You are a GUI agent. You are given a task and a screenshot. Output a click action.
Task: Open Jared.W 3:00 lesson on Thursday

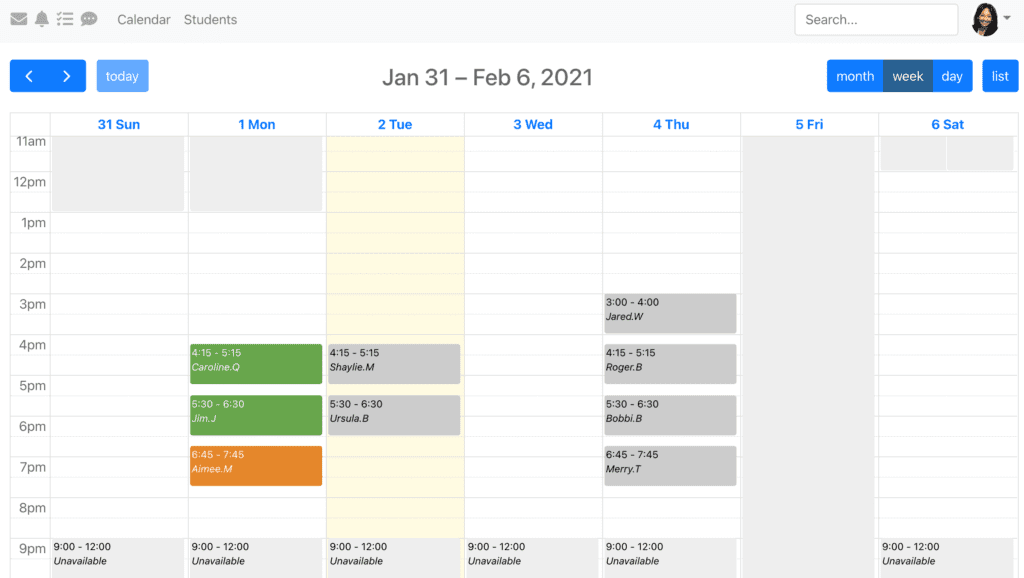coord(670,313)
